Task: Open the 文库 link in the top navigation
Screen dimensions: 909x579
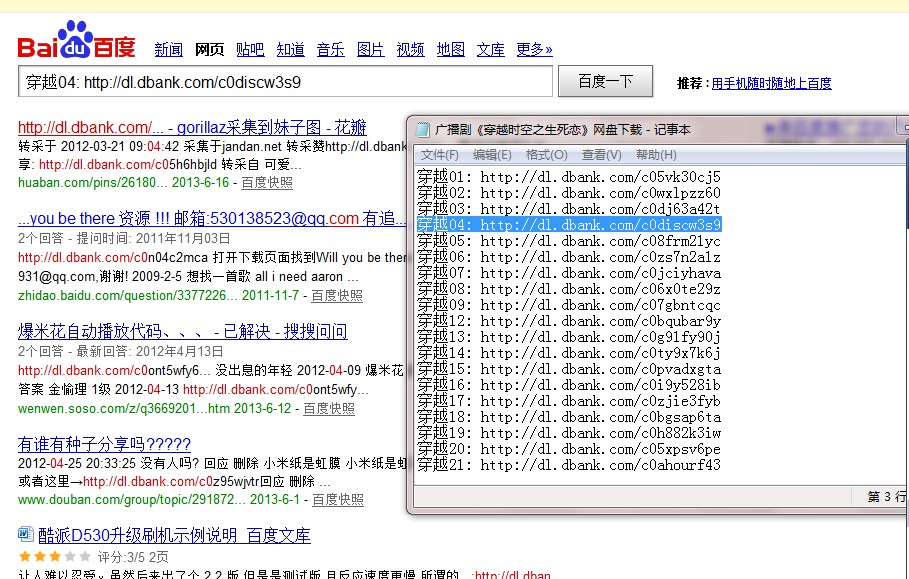Action: click(490, 49)
